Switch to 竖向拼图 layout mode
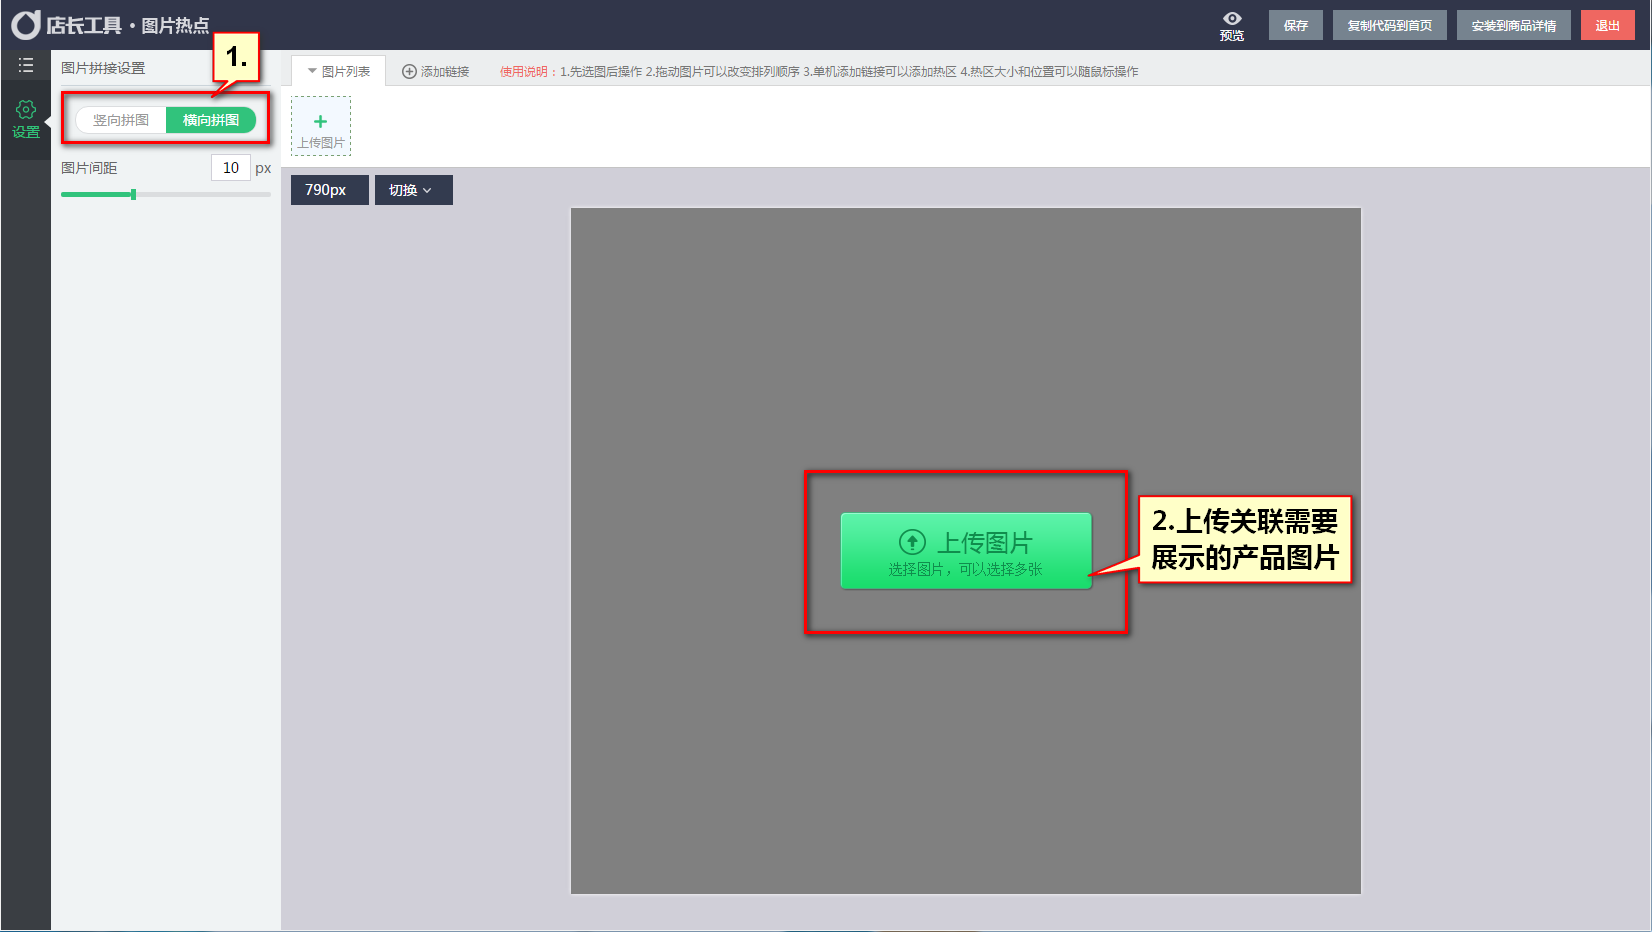The image size is (1652, 932). click(121, 120)
